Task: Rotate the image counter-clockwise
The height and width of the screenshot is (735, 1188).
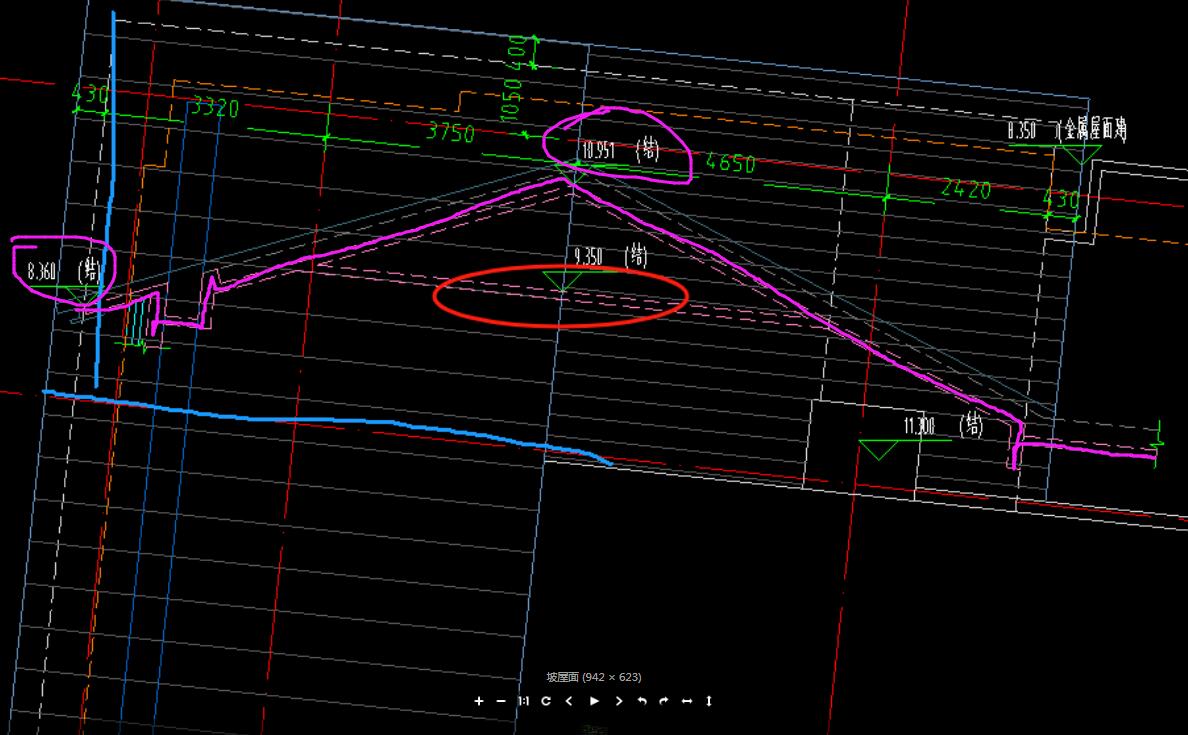Action: [642, 701]
